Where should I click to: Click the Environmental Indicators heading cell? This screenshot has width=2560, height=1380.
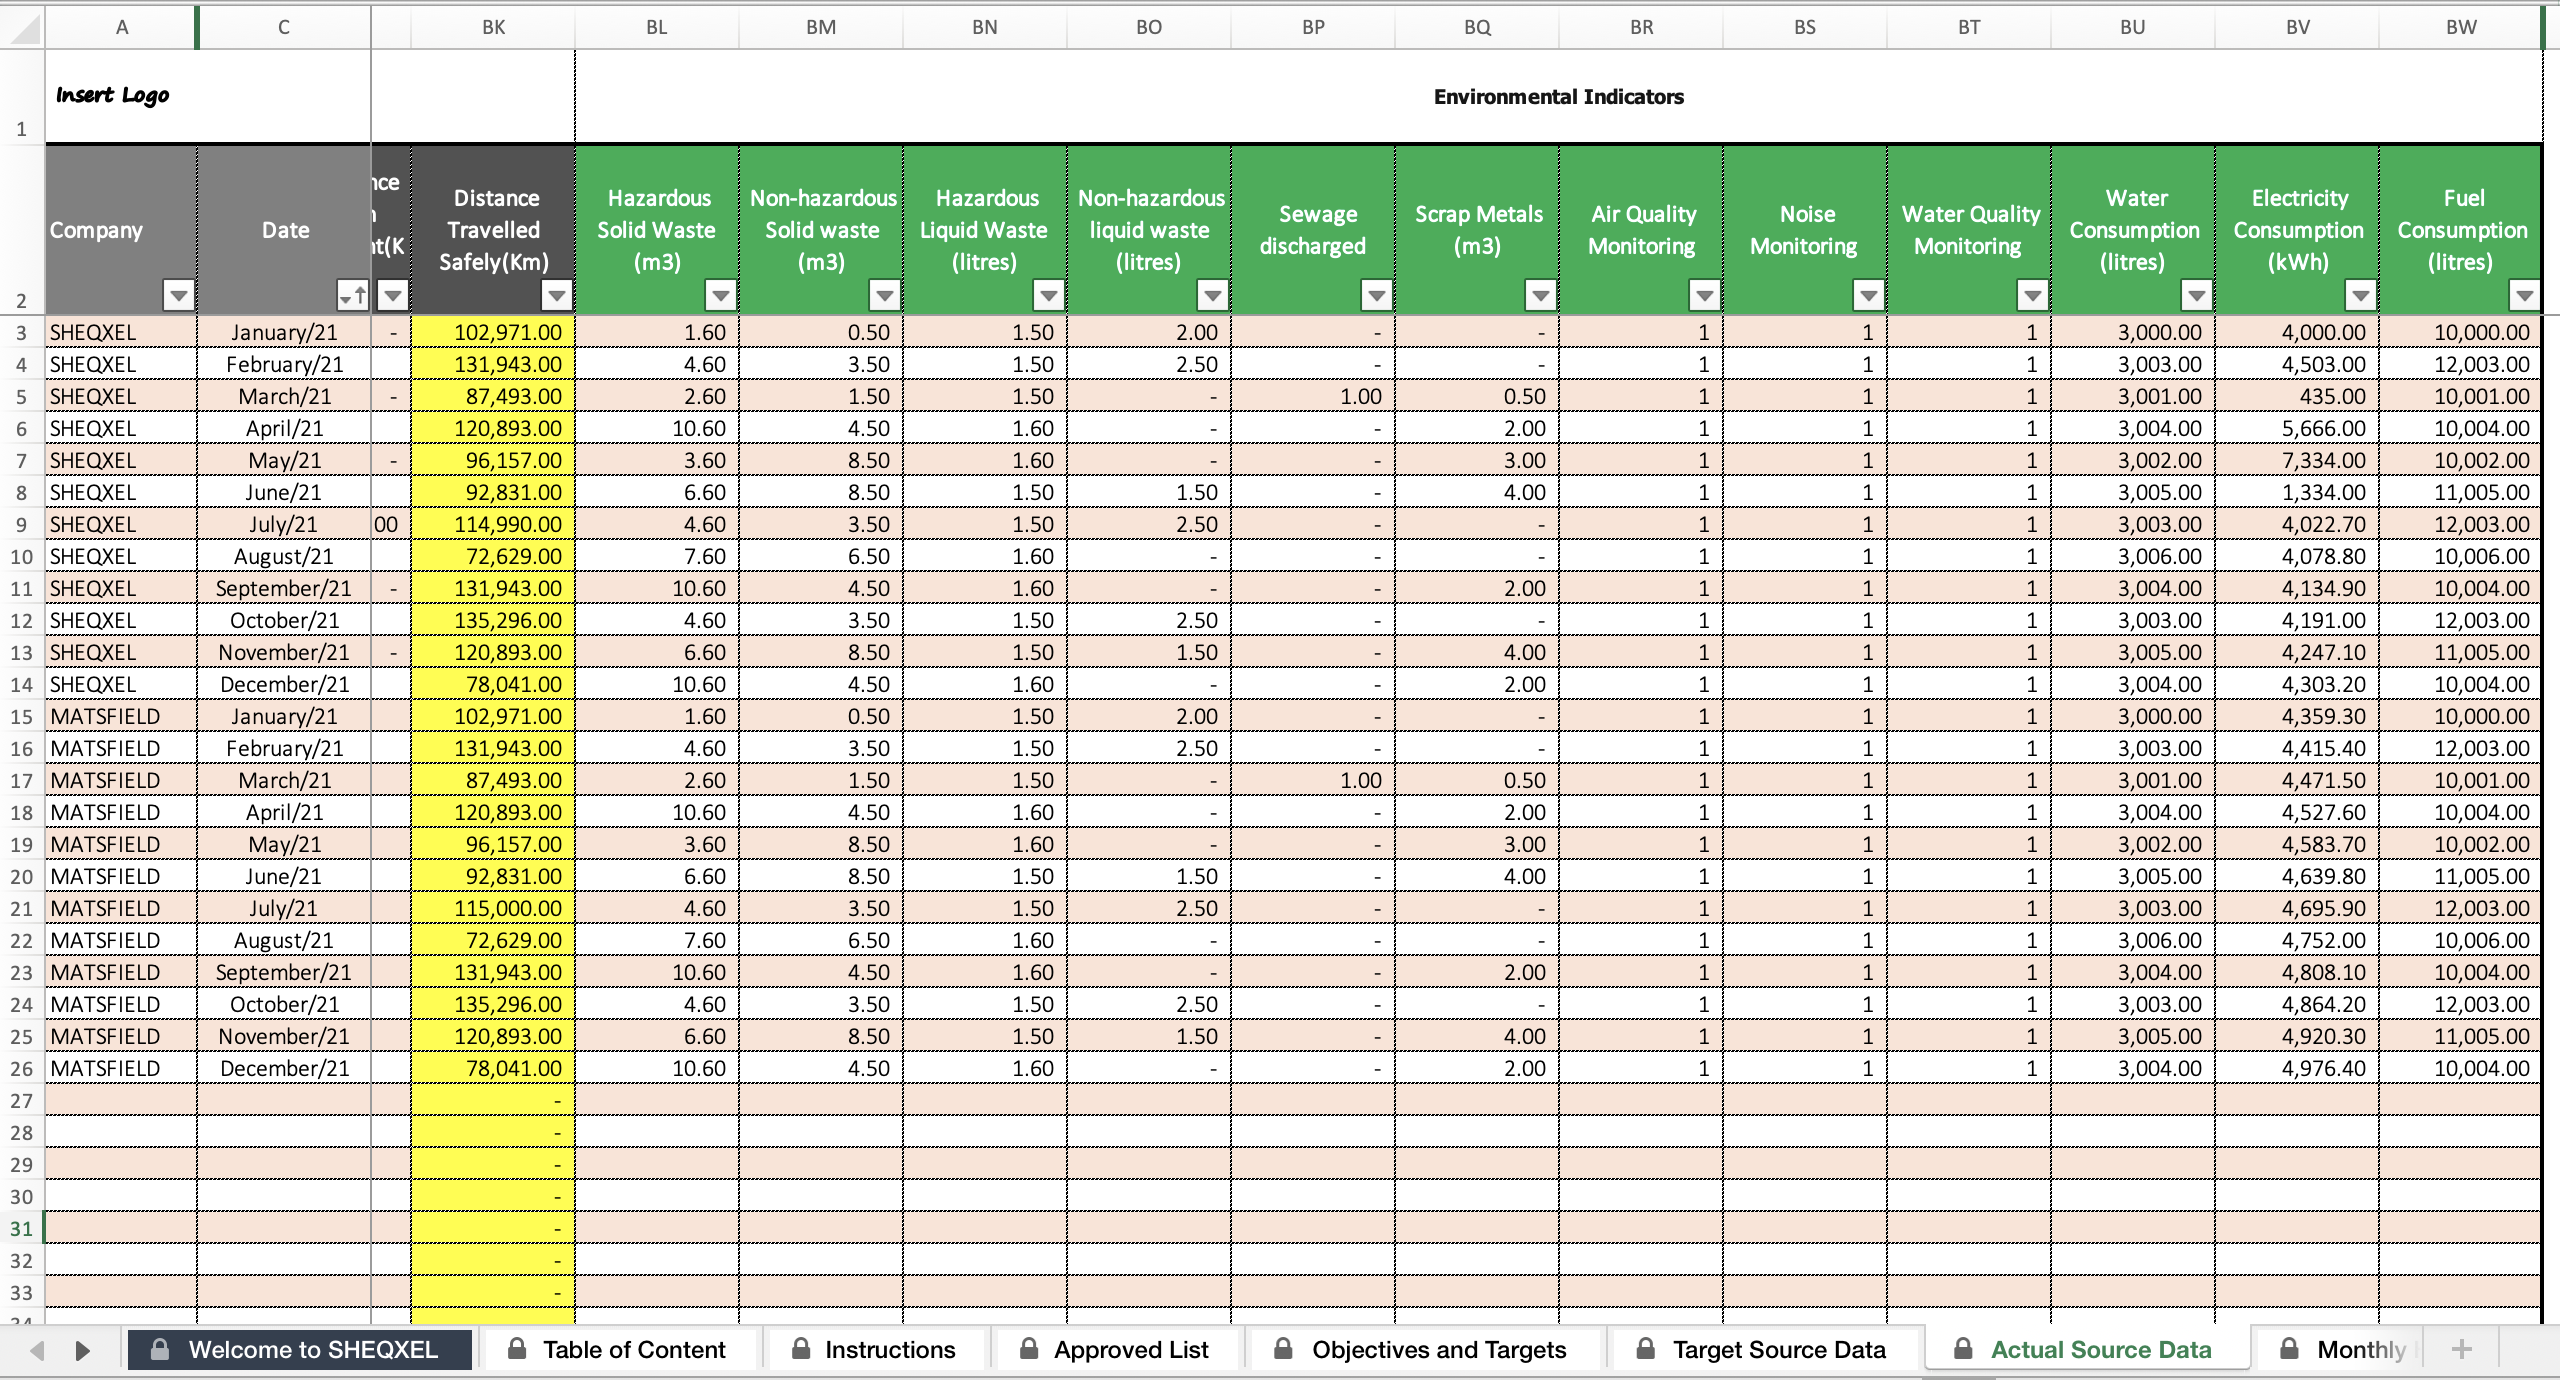[1558, 96]
